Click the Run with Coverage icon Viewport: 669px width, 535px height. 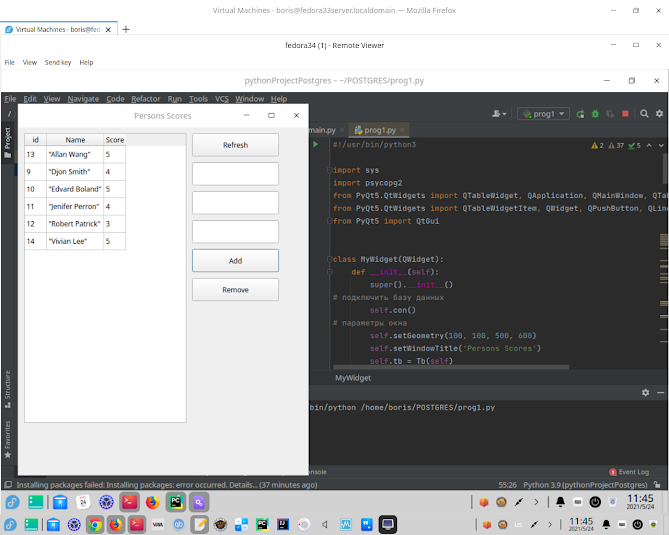610,114
